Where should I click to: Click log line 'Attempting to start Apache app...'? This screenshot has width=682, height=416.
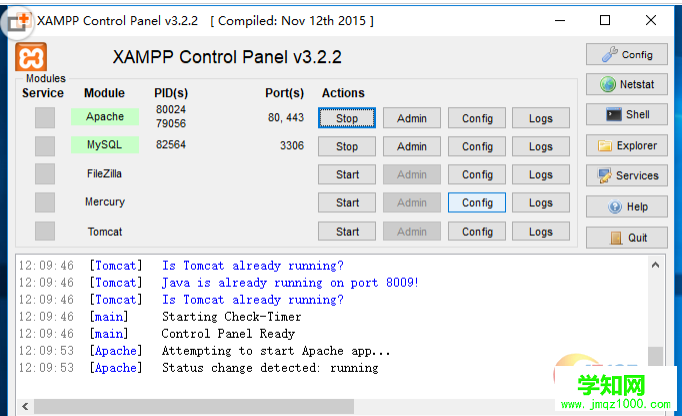[276, 351]
